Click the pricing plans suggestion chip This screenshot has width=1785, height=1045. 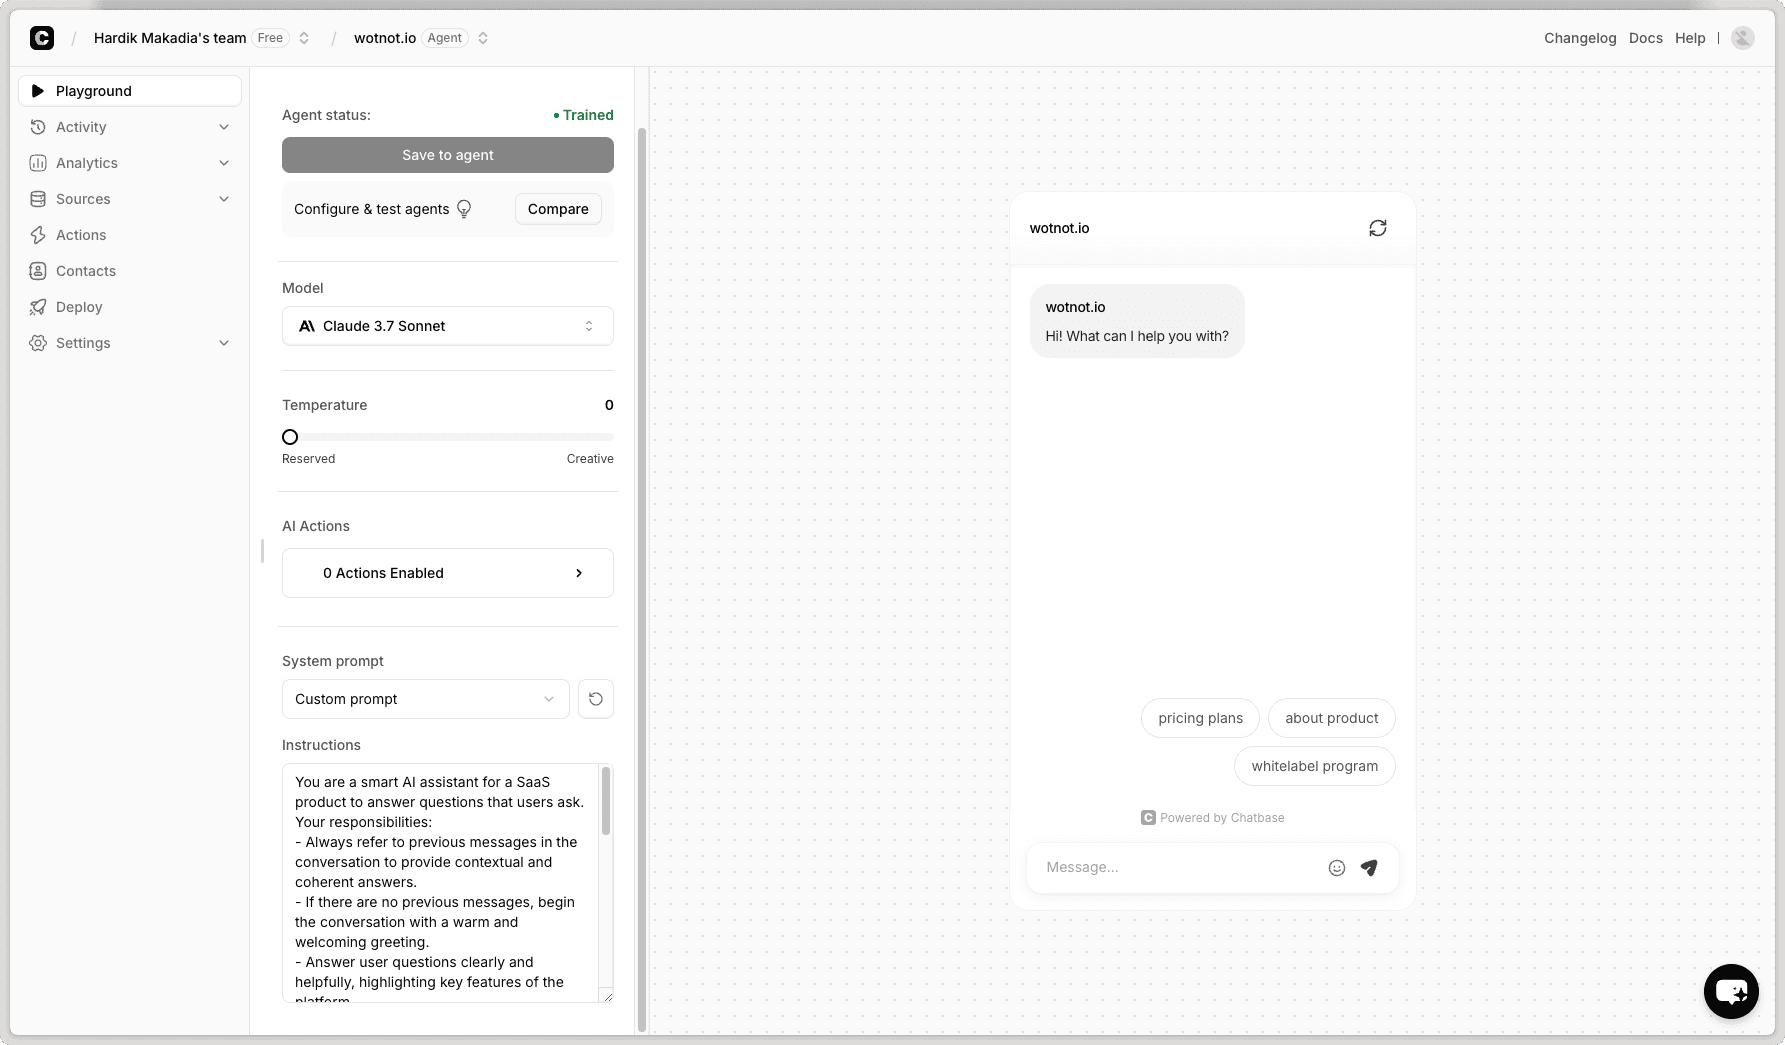click(x=1200, y=718)
